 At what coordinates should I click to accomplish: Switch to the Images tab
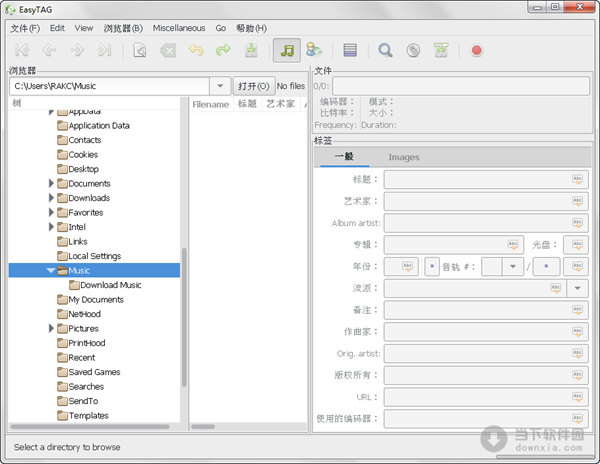click(x=403, y=157)
